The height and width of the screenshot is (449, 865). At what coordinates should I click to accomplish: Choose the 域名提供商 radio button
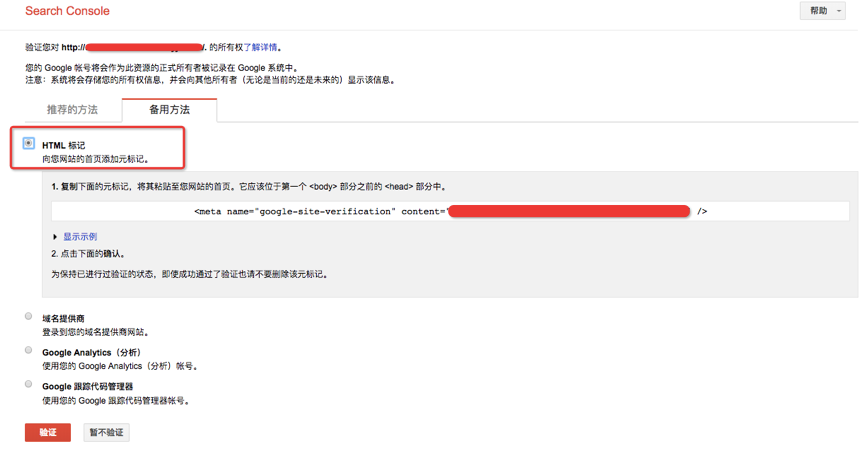tap(29, 317)
